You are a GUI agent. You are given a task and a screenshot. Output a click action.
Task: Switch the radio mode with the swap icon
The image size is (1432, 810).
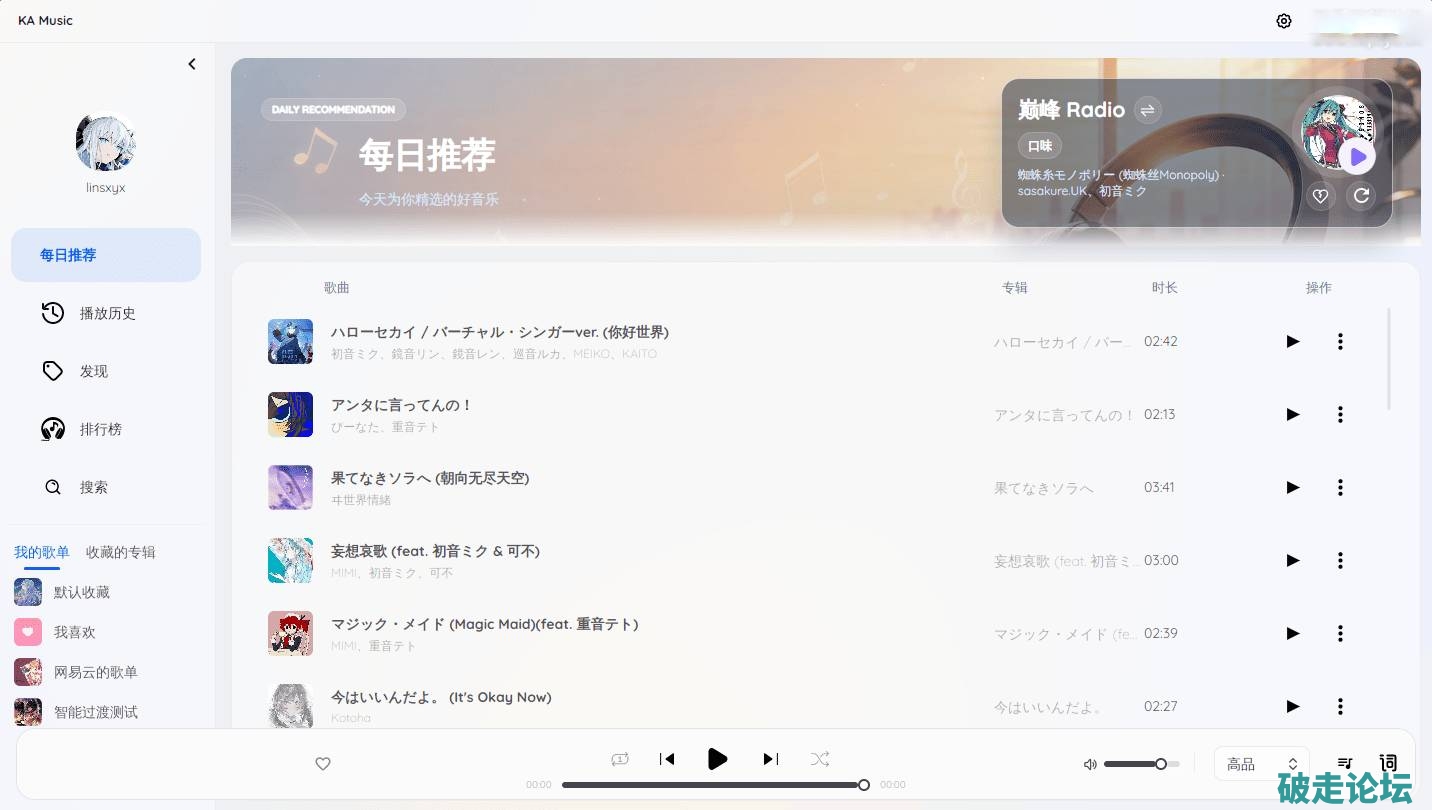[1148, 110]
